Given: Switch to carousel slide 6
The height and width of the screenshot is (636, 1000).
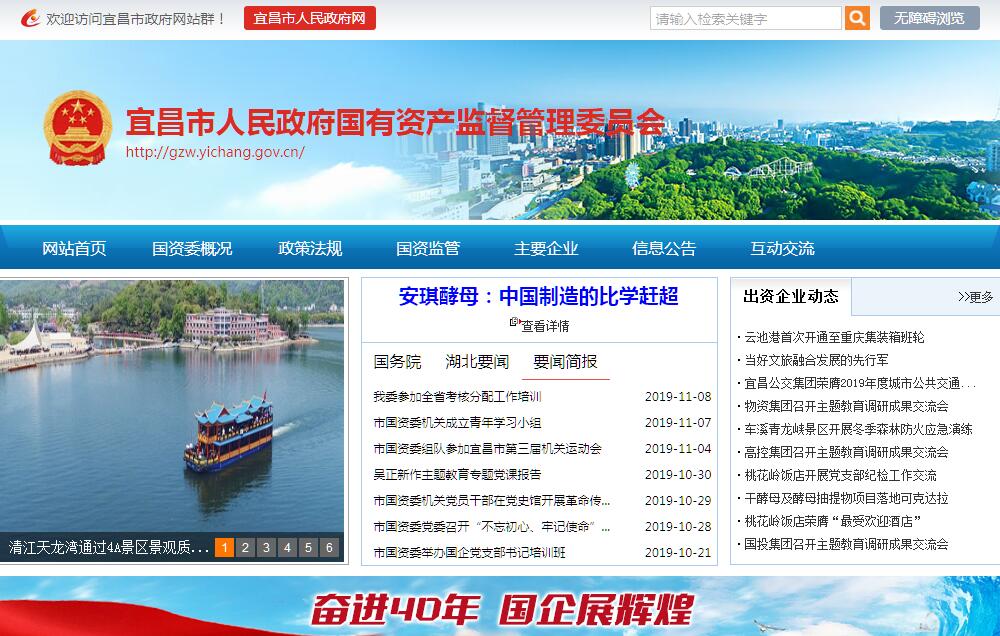Looking at the screenshot, I should click(x=329, y=547).
